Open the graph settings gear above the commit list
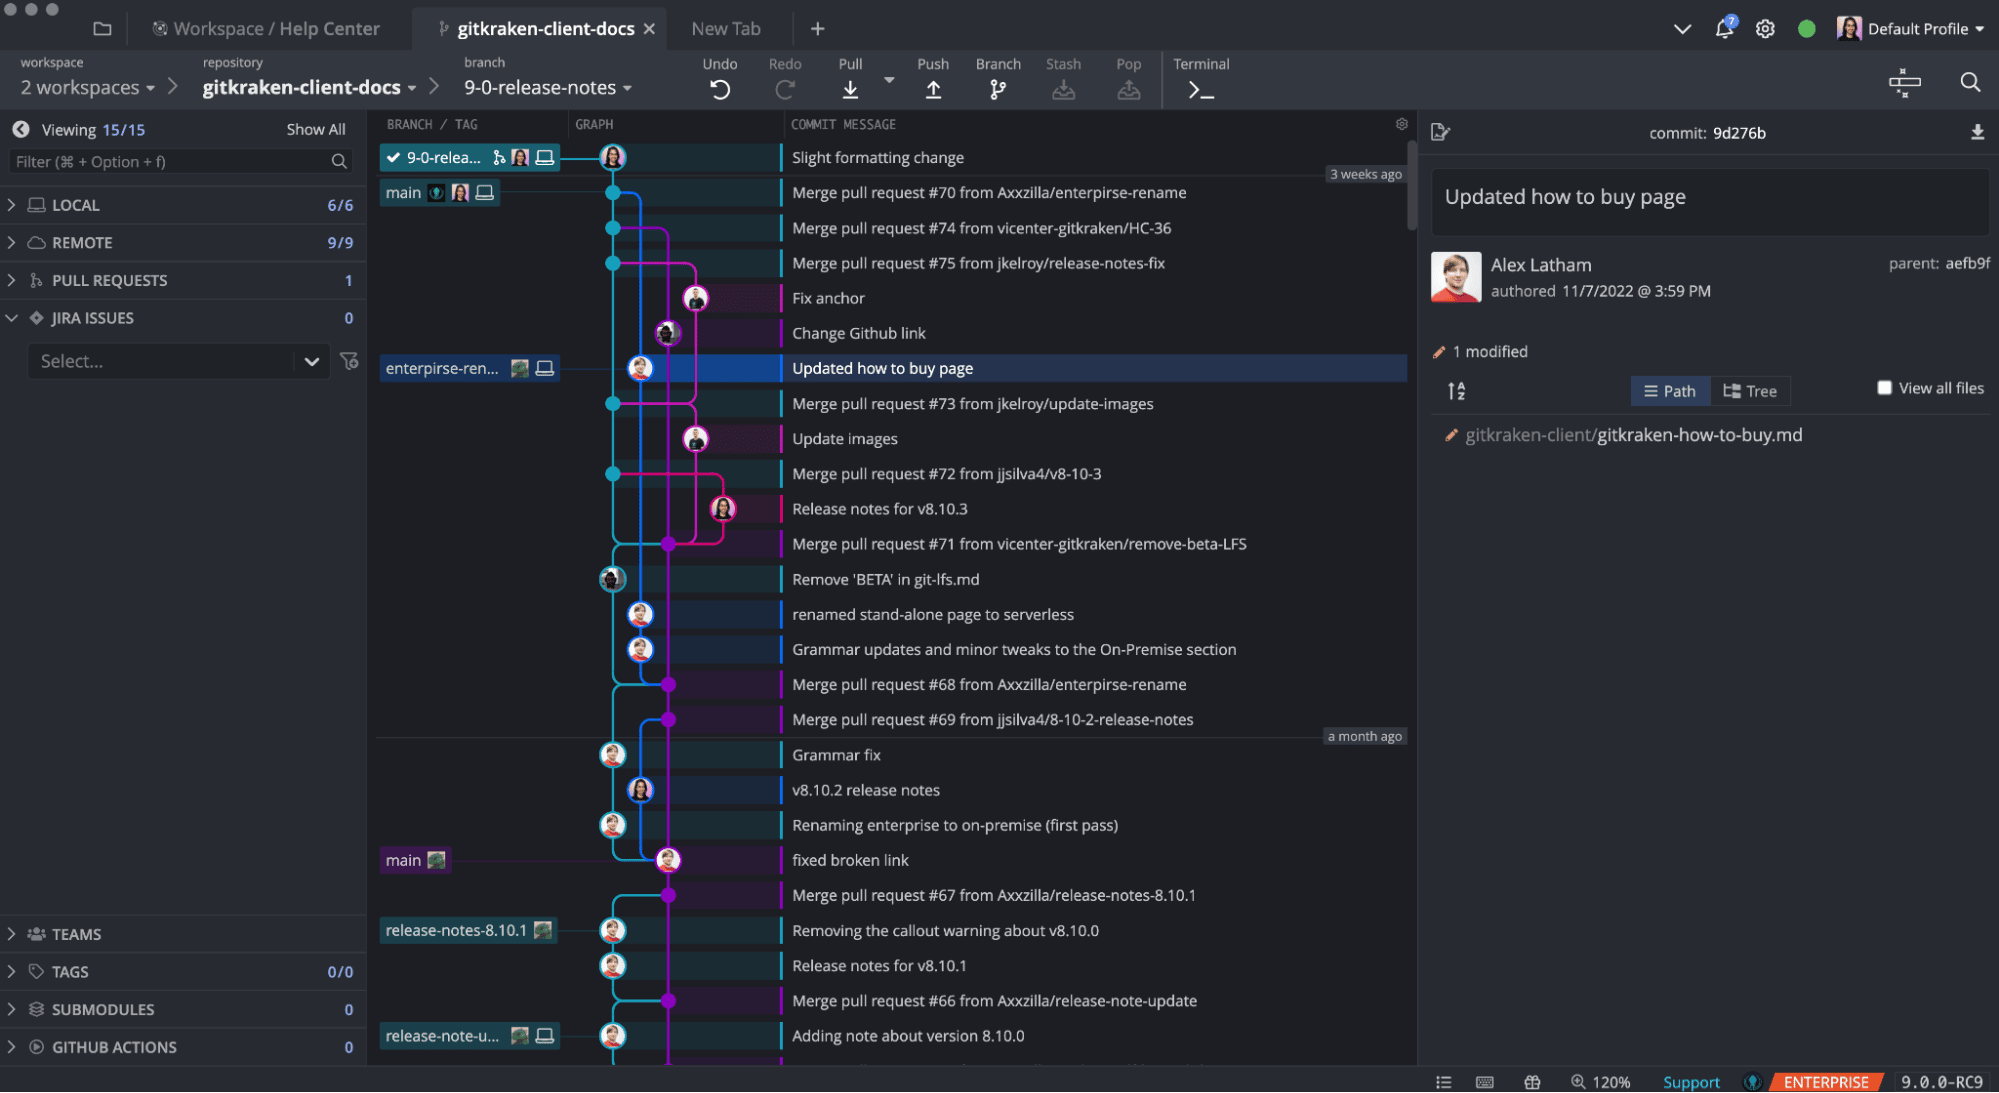The height and width of the screenshot is (1093, 1999). pos(1401,123)
